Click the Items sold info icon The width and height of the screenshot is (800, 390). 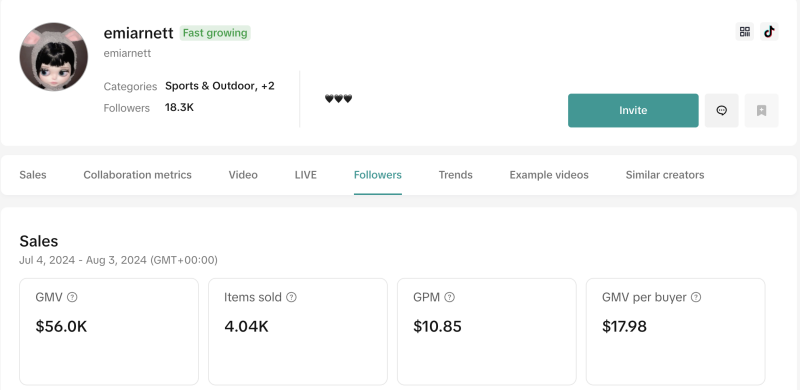(291, 297)
